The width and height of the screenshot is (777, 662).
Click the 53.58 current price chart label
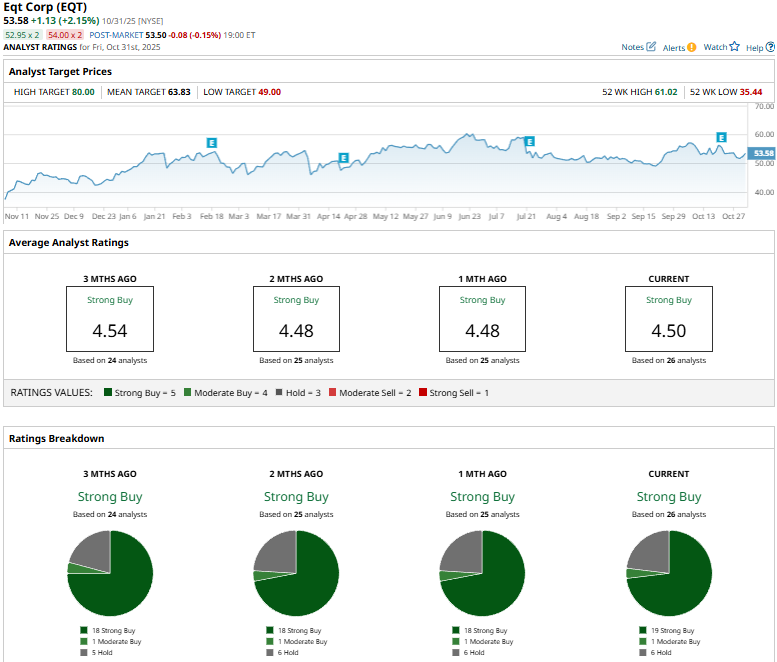point(763,153)
